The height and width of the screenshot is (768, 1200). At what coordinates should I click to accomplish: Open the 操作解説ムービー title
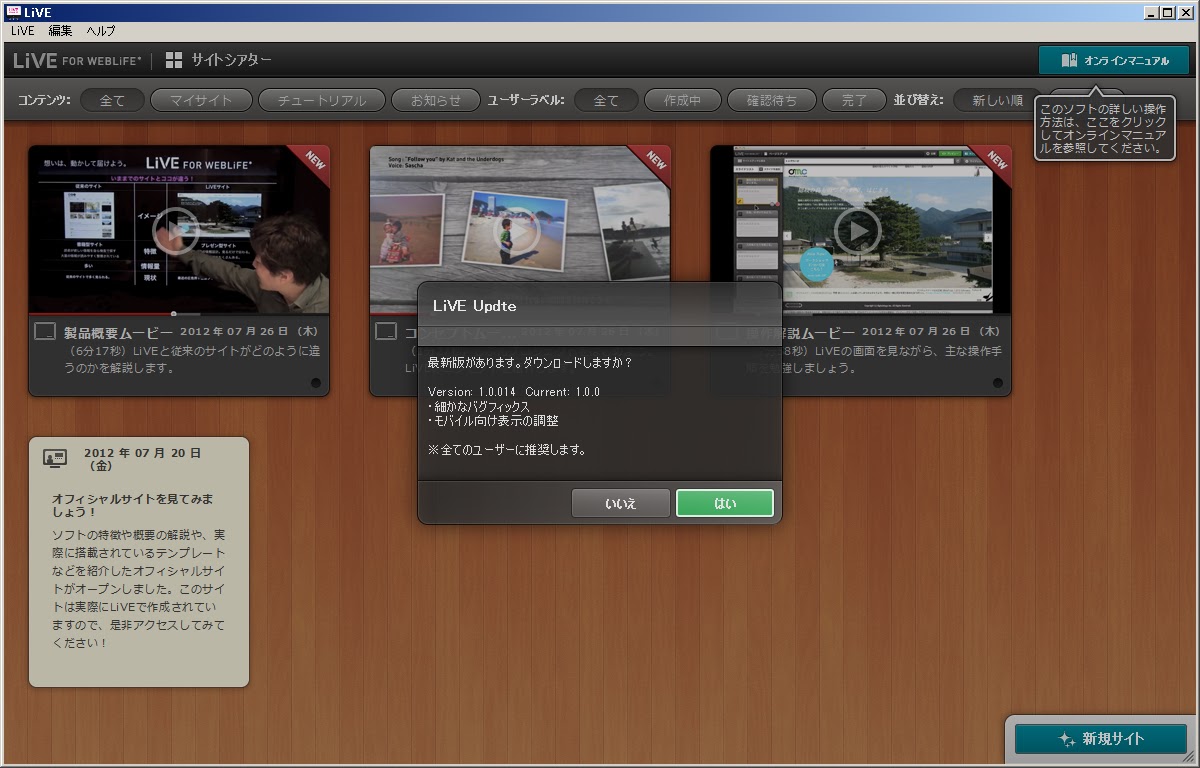(x=800, y=332)
